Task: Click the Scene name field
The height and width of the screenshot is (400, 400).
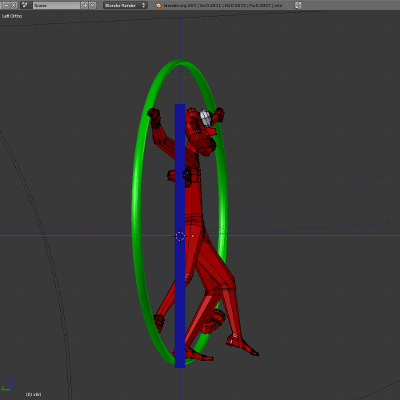Action: 56,5
